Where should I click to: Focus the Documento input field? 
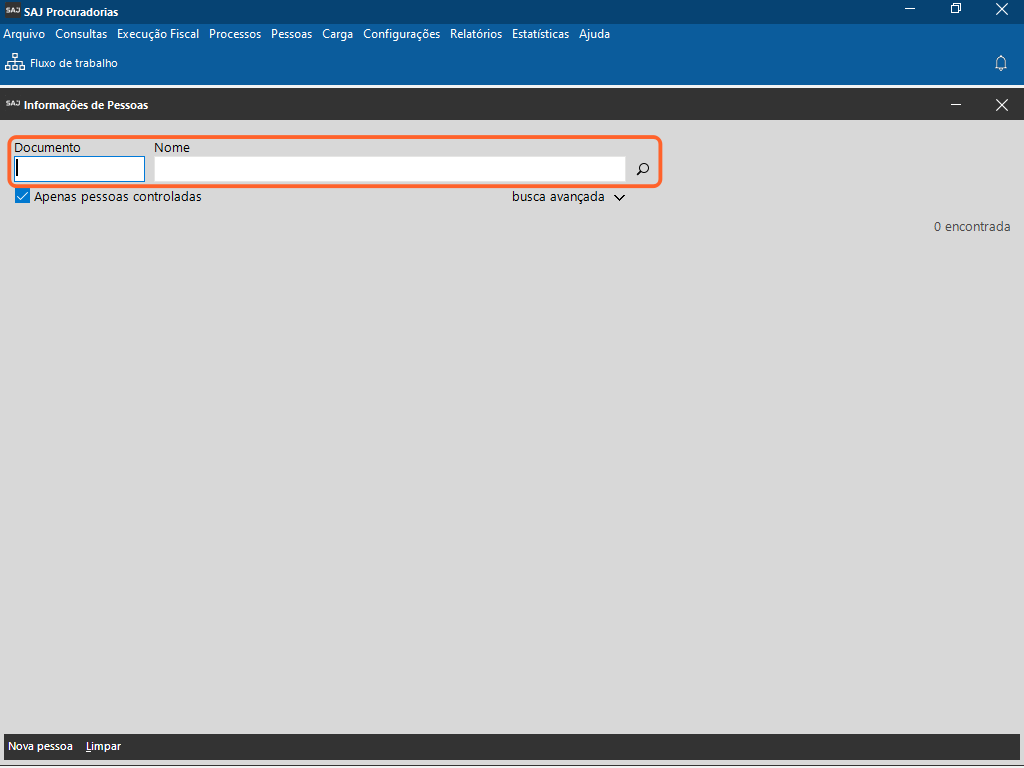pos(80,169)
